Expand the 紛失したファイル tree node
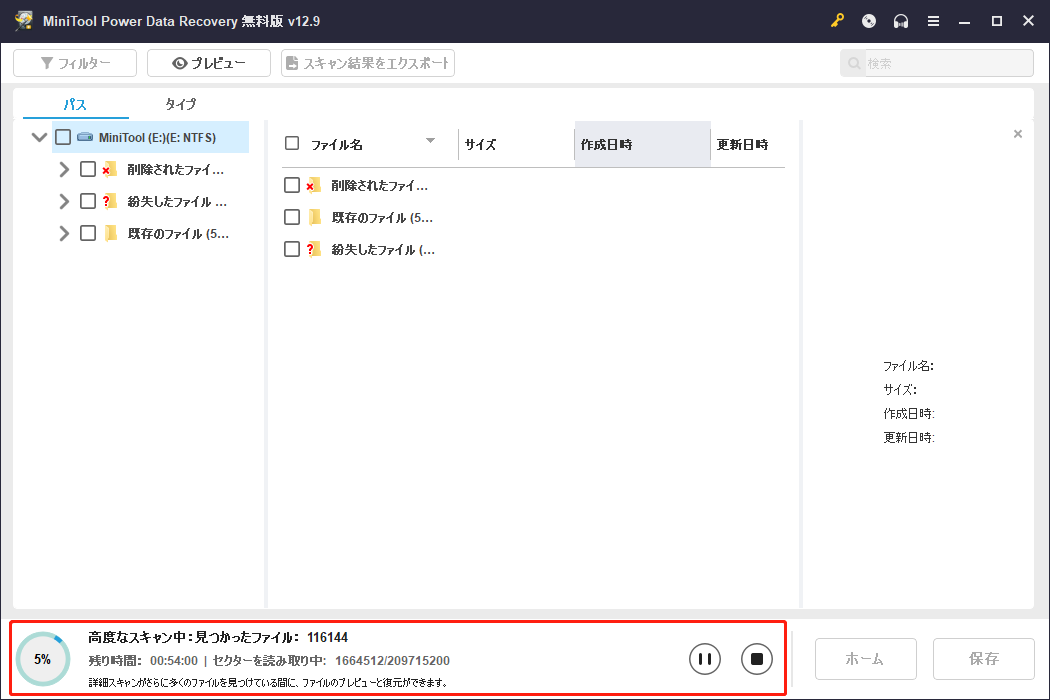The image size is (1050, 700). 64,201
